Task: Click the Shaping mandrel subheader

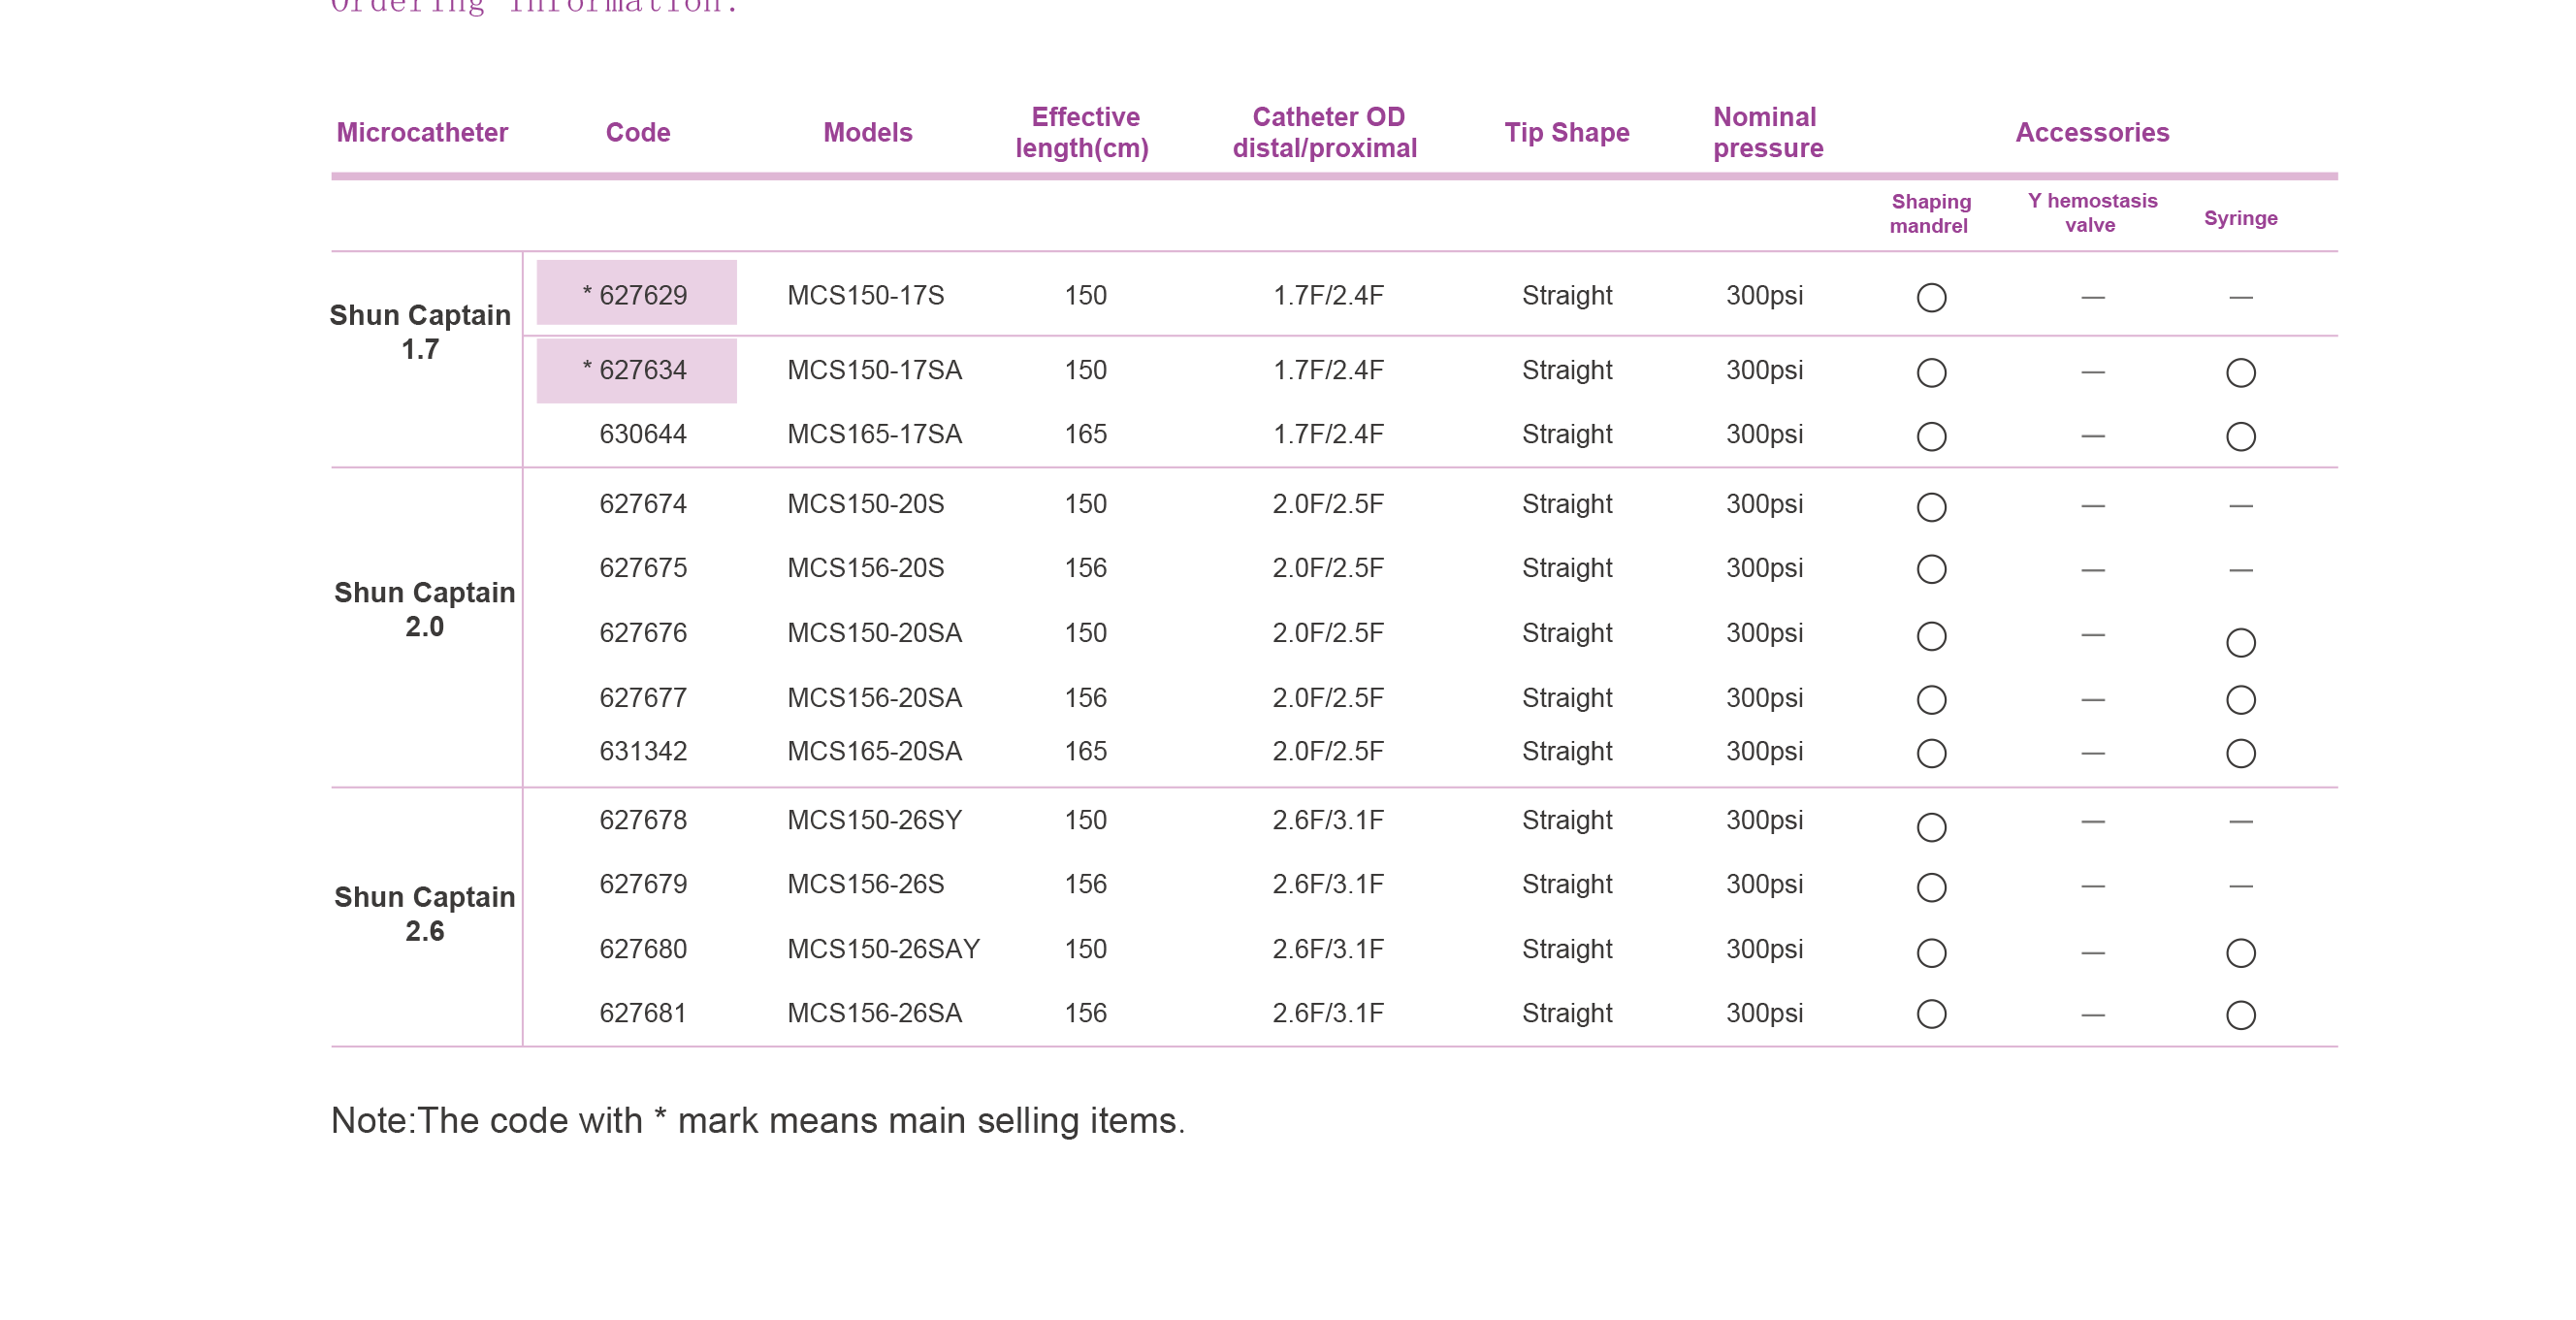Action: tap(1930, 213)
